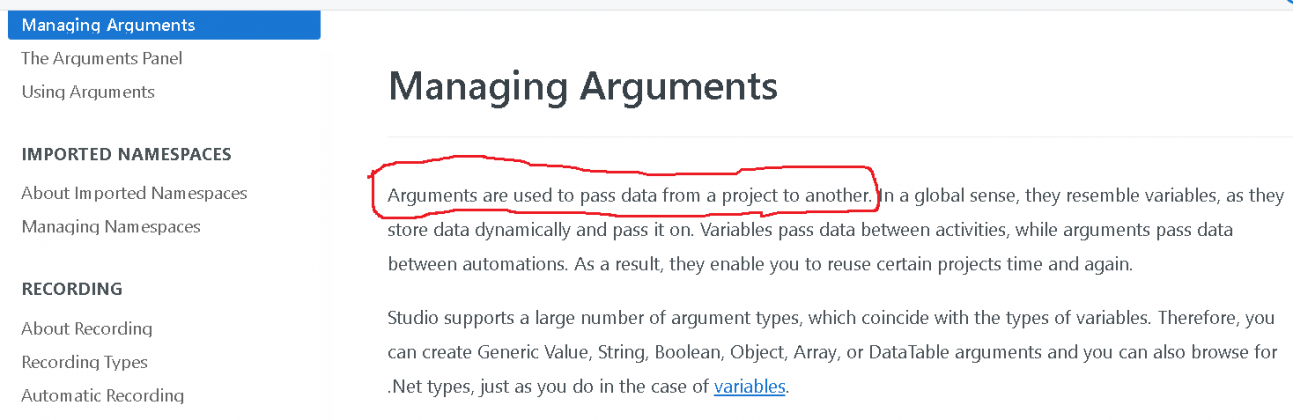Go to Recording Types page
This screenshot has width=1293, height=420.
click(84, 362)
